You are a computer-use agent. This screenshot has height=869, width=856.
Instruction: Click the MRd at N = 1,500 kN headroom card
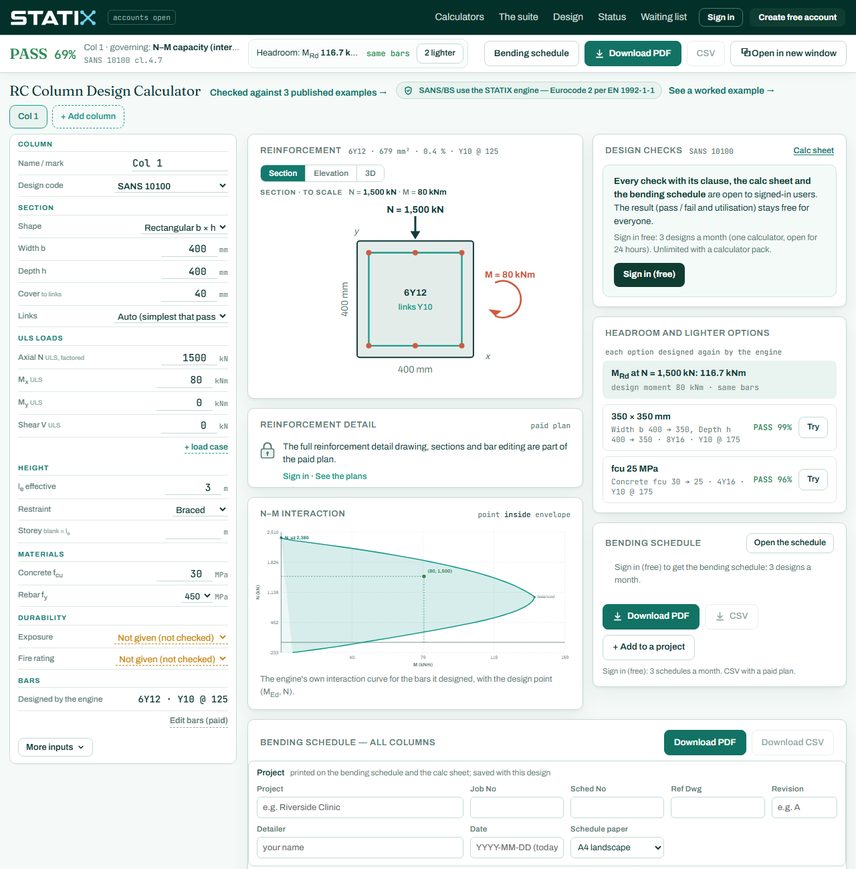tap(719, 380)
